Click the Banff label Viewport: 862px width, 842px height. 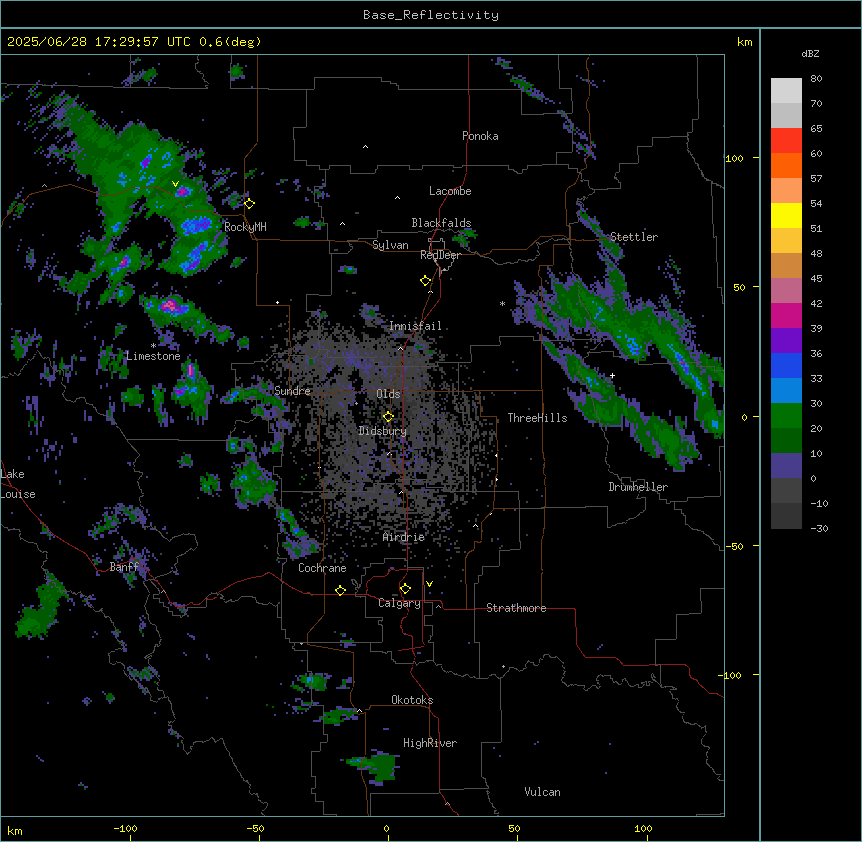click(x=124, y=567)
